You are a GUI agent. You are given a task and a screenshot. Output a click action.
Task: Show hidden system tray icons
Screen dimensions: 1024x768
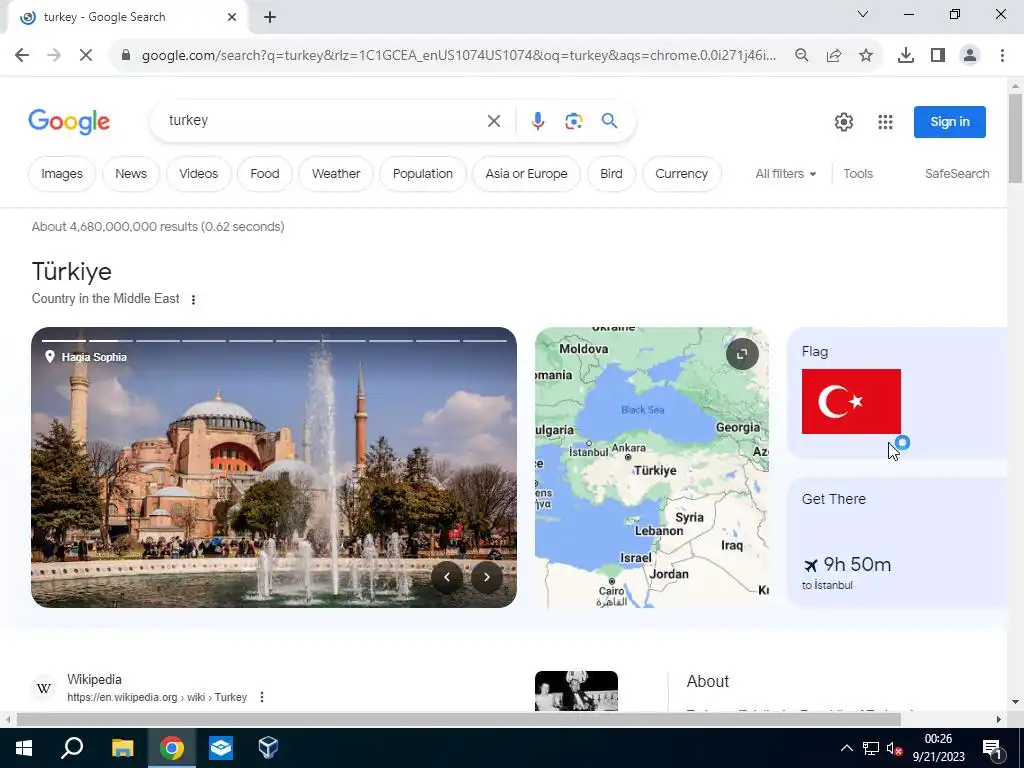point(846,748)
